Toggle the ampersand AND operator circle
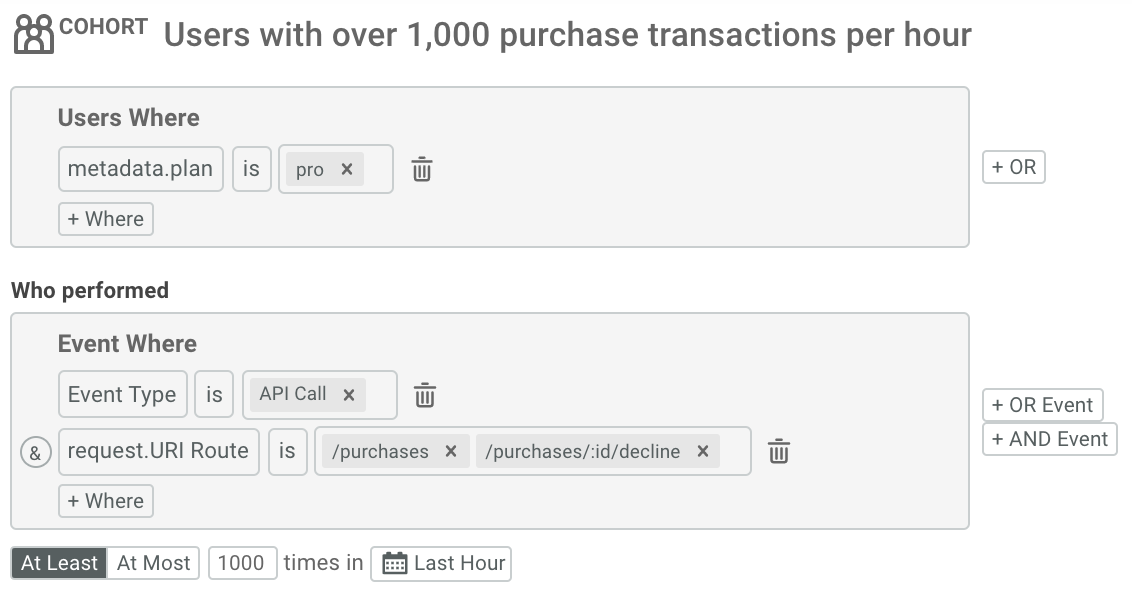The image size is (1132, 606). 35,453
